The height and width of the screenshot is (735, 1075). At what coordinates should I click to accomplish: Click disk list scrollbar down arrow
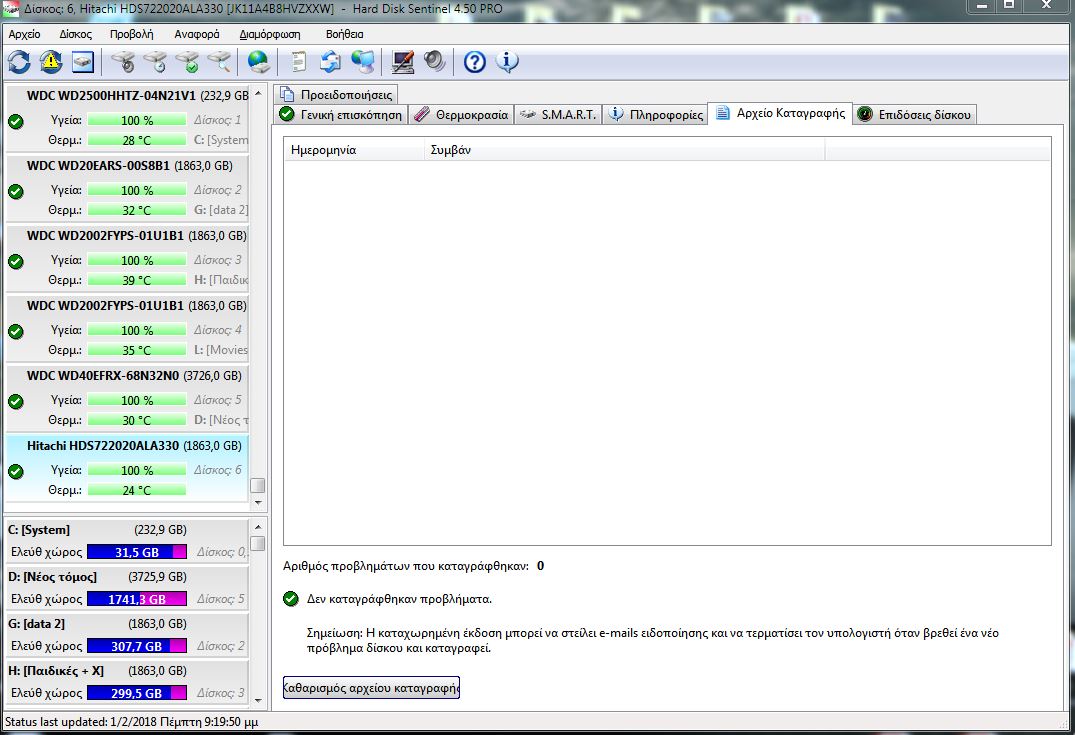[258, 503]
